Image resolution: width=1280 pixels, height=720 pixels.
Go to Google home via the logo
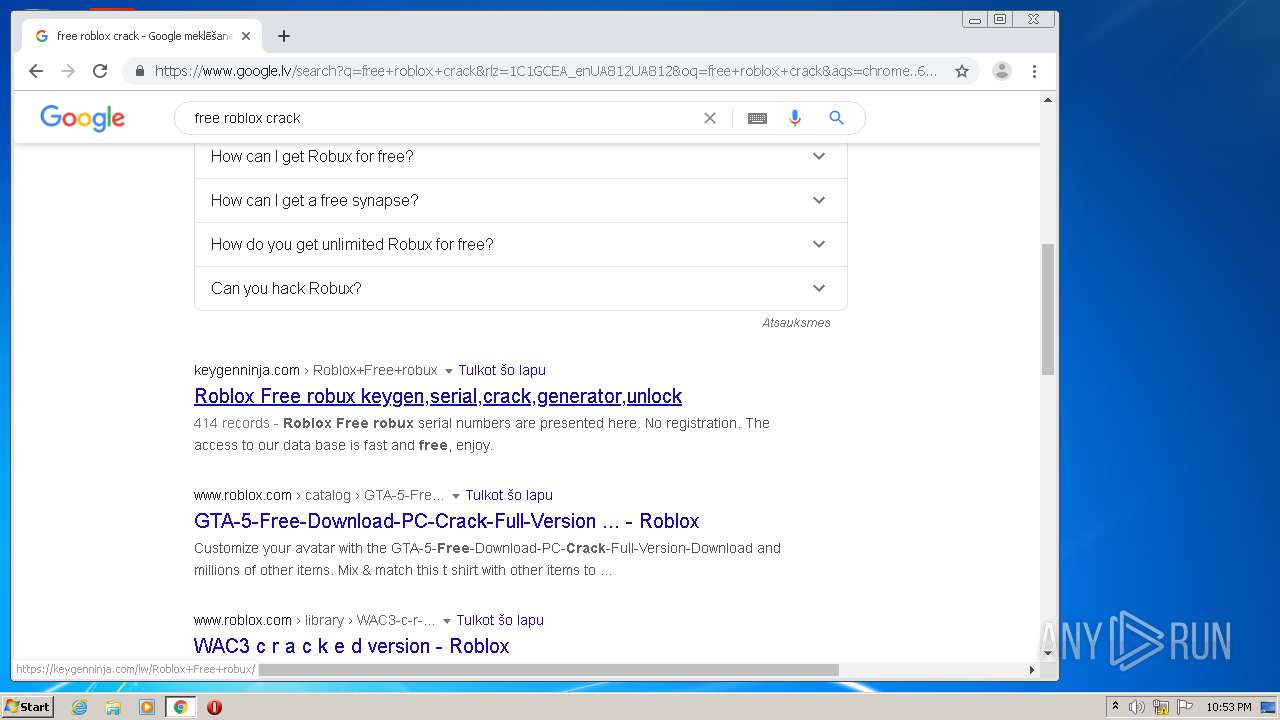pos(83,118)
